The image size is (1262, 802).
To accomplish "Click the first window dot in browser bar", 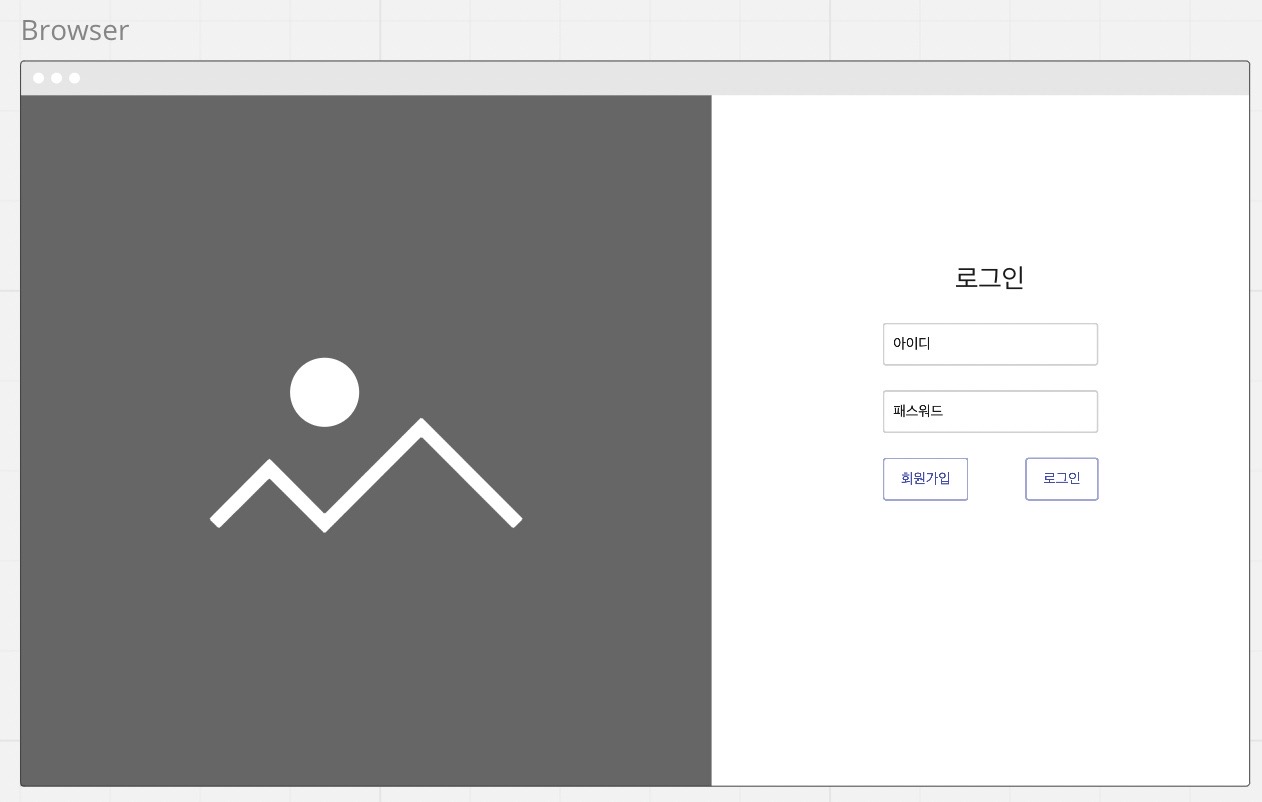I will pyautogui.click(x=39, y=78).
